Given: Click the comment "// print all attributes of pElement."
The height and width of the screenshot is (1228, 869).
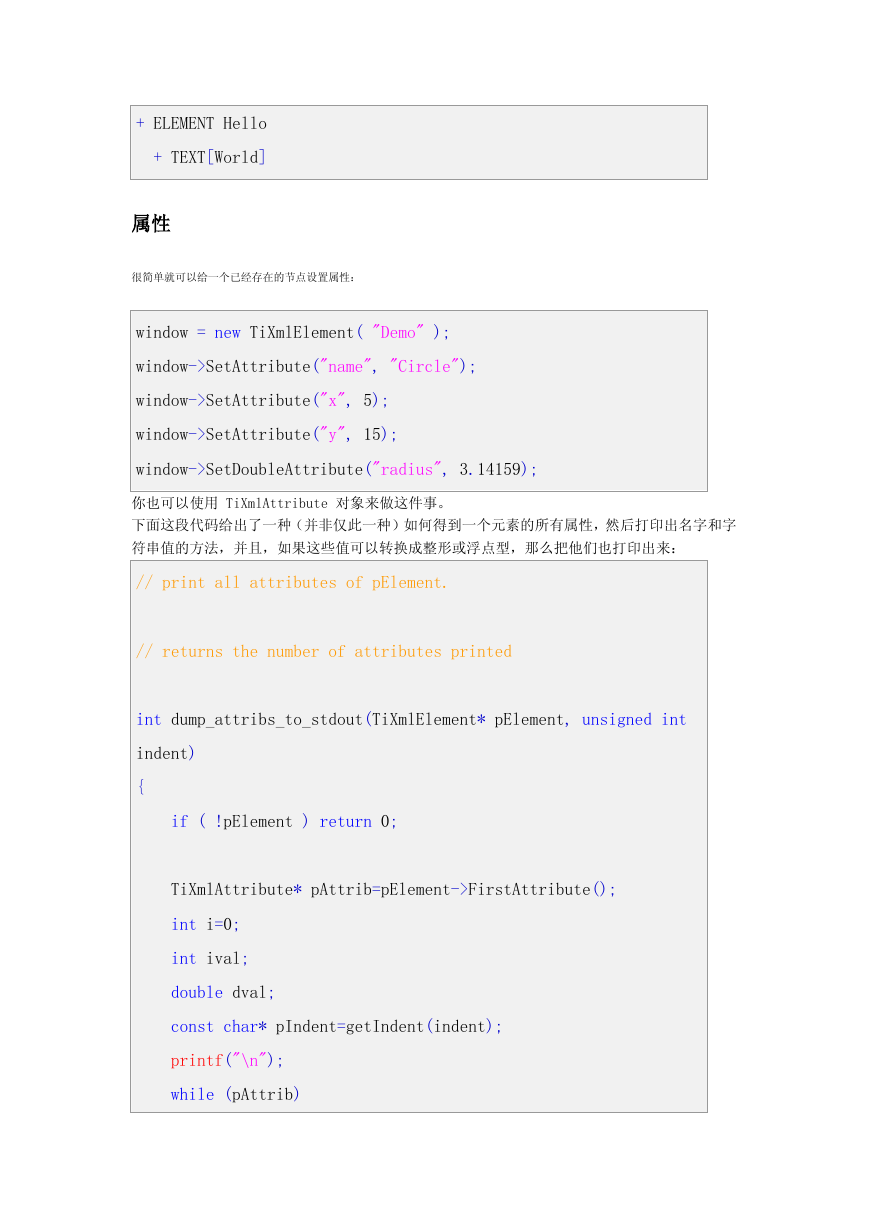Looking at the screenshot, I should (292, 583).
